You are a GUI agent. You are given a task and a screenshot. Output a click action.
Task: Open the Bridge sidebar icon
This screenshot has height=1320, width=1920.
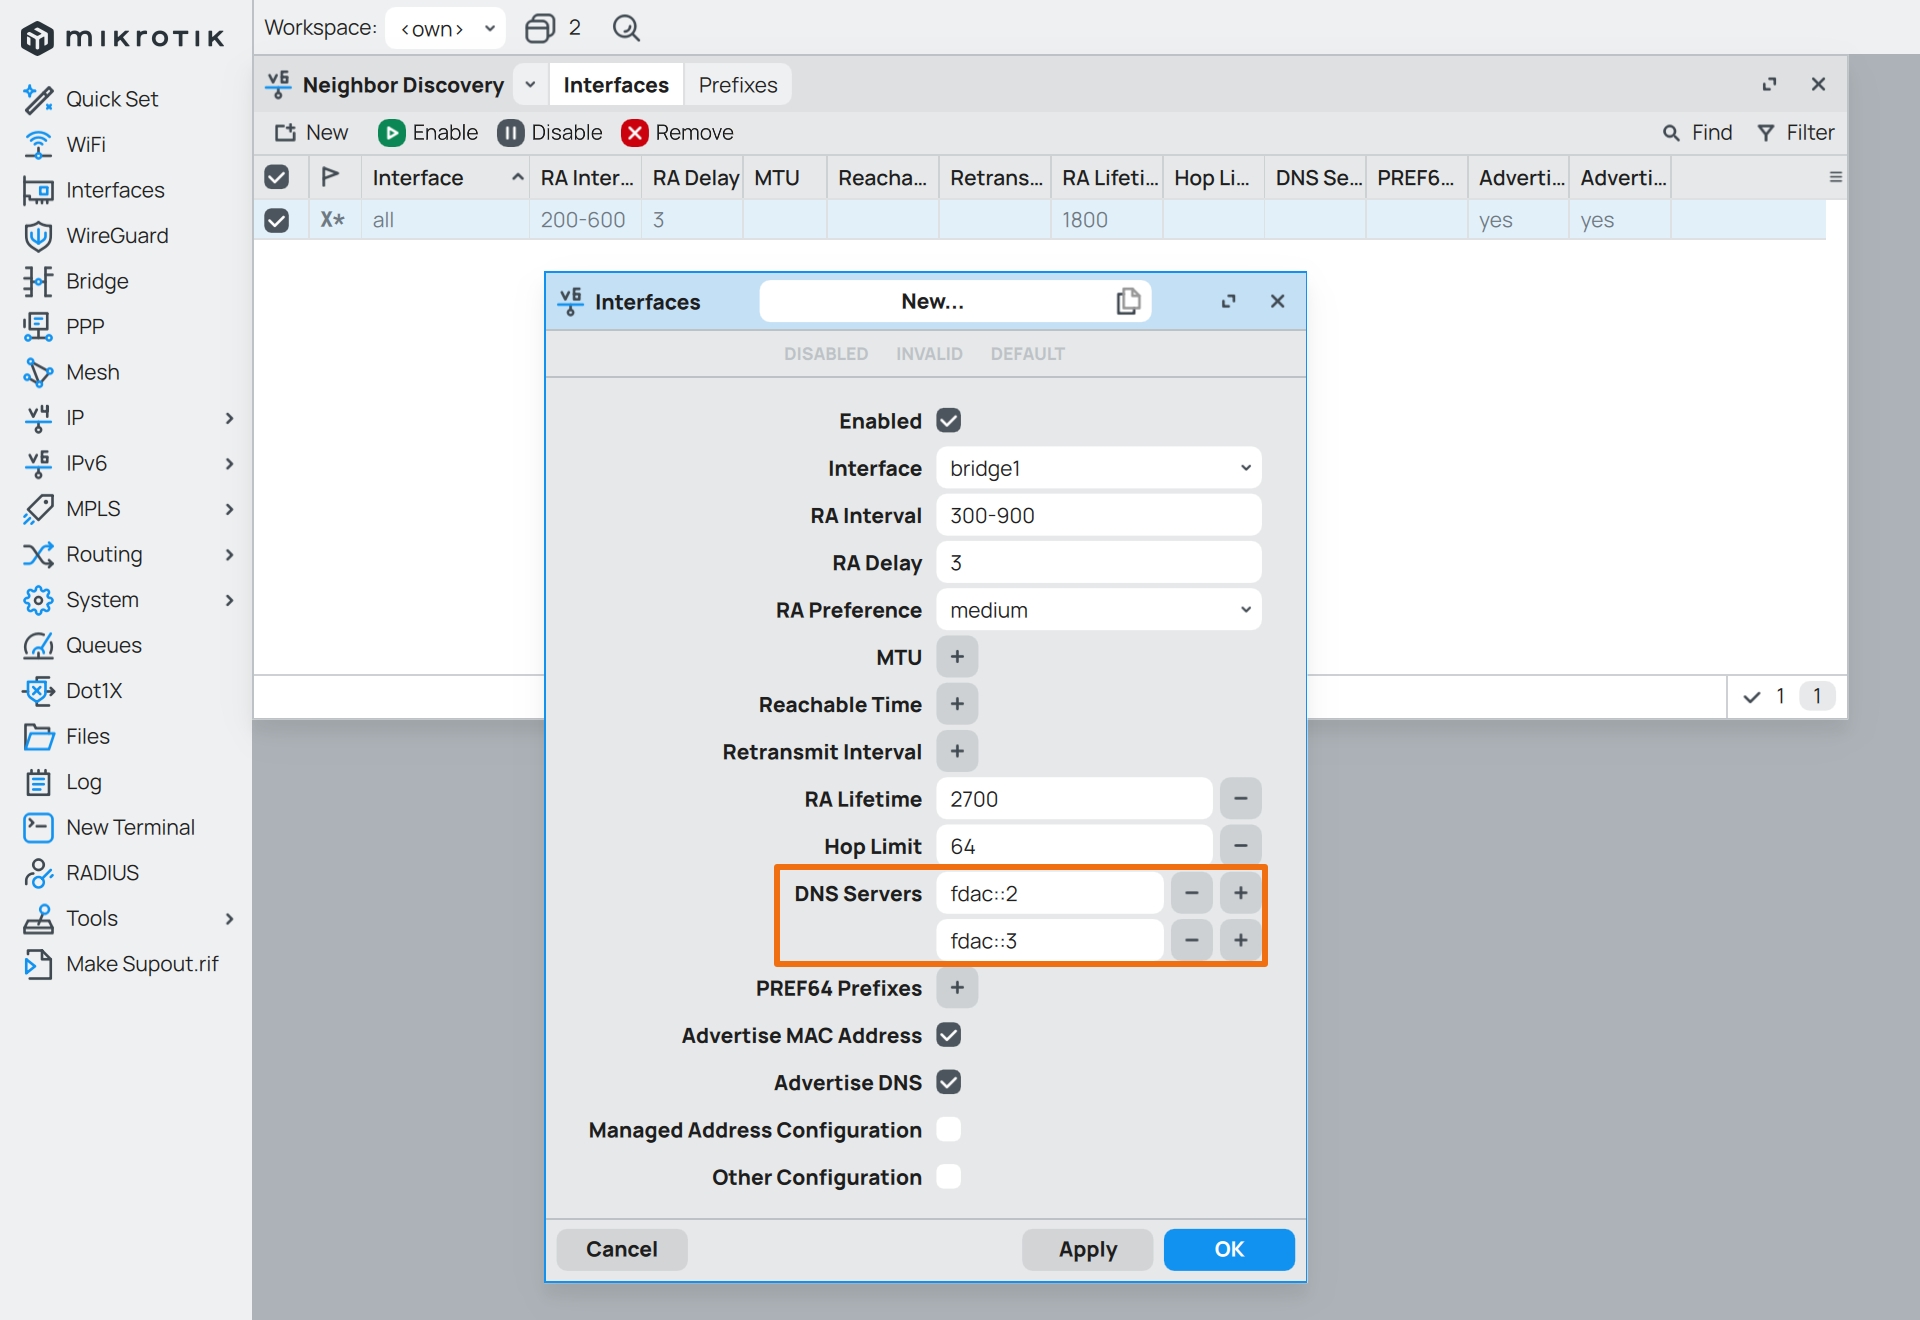[38, 281]
